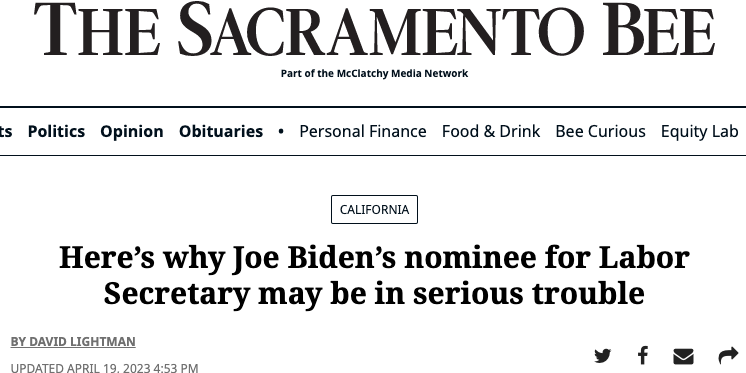
Task: Open the Opinion section
Action: pos(132,131)
